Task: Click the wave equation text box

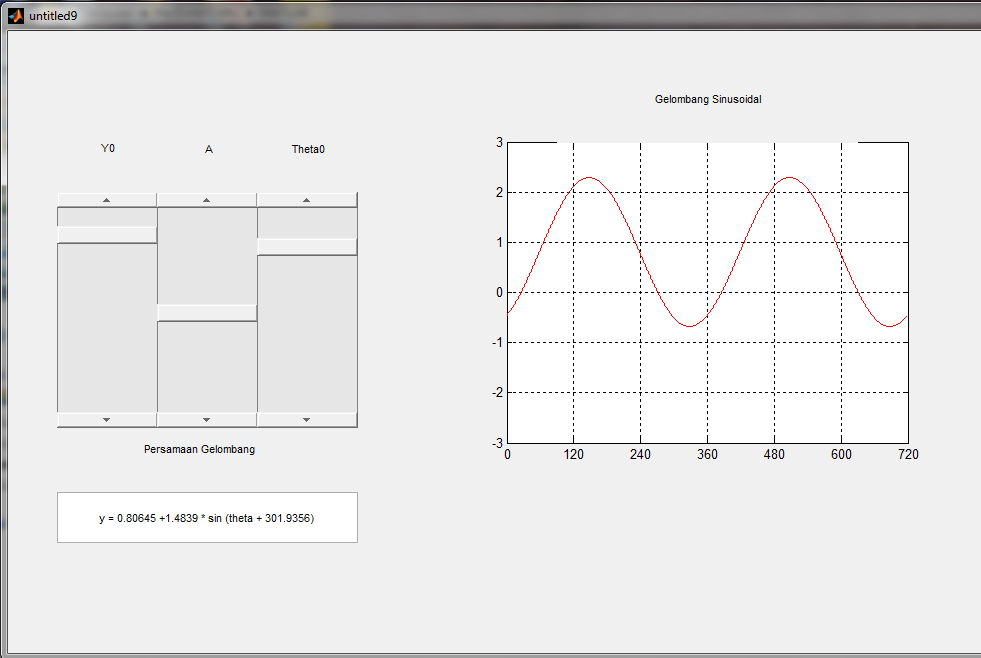Action: coord(207,517)
